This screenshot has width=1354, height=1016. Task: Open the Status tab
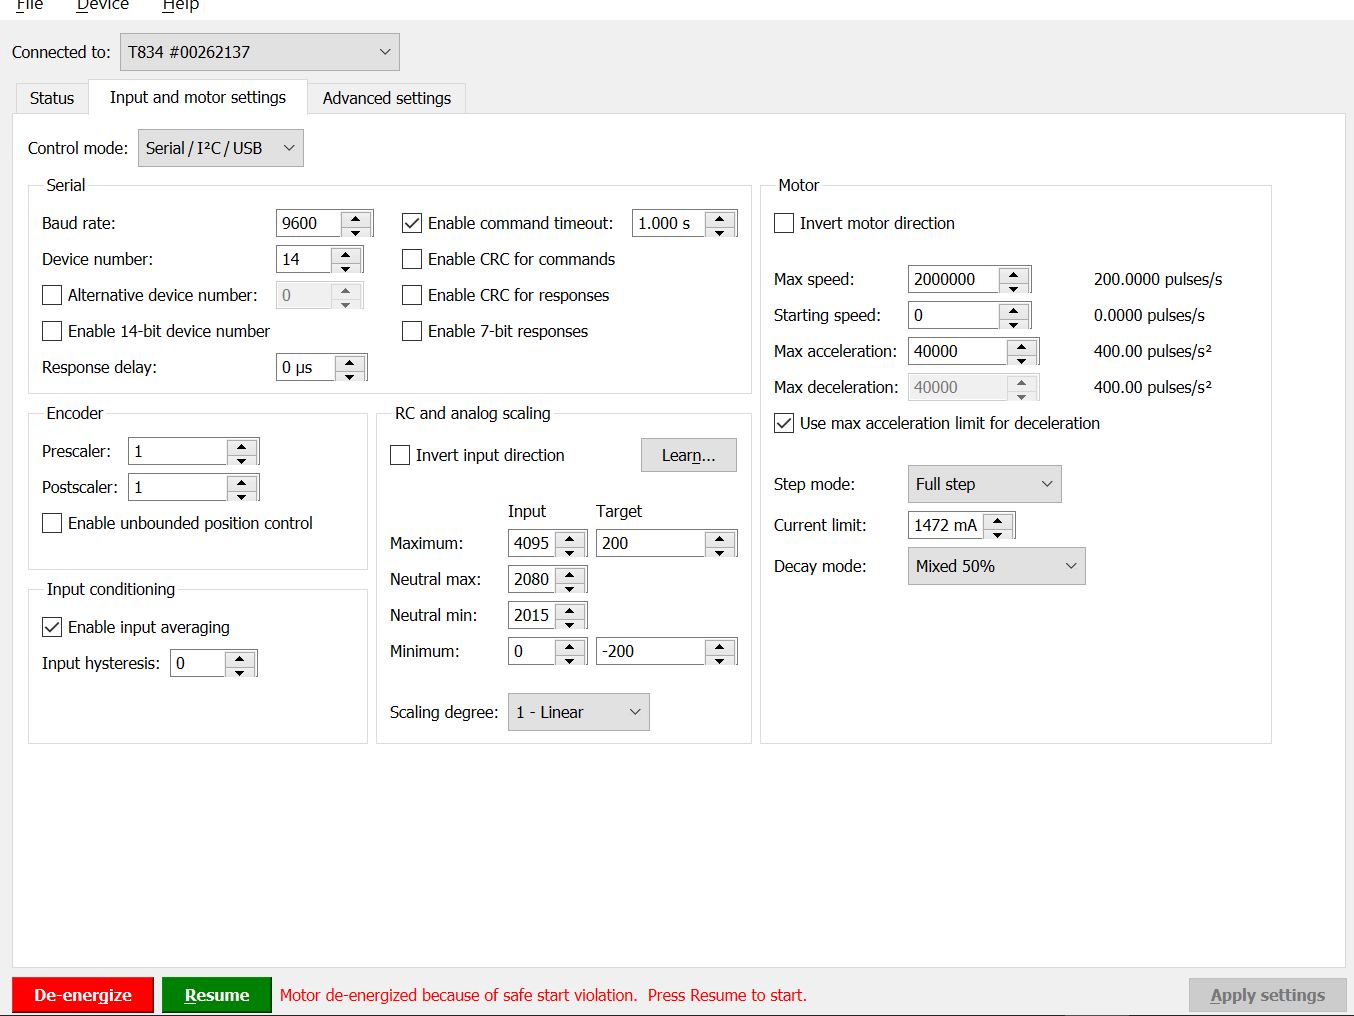[52, 98]
